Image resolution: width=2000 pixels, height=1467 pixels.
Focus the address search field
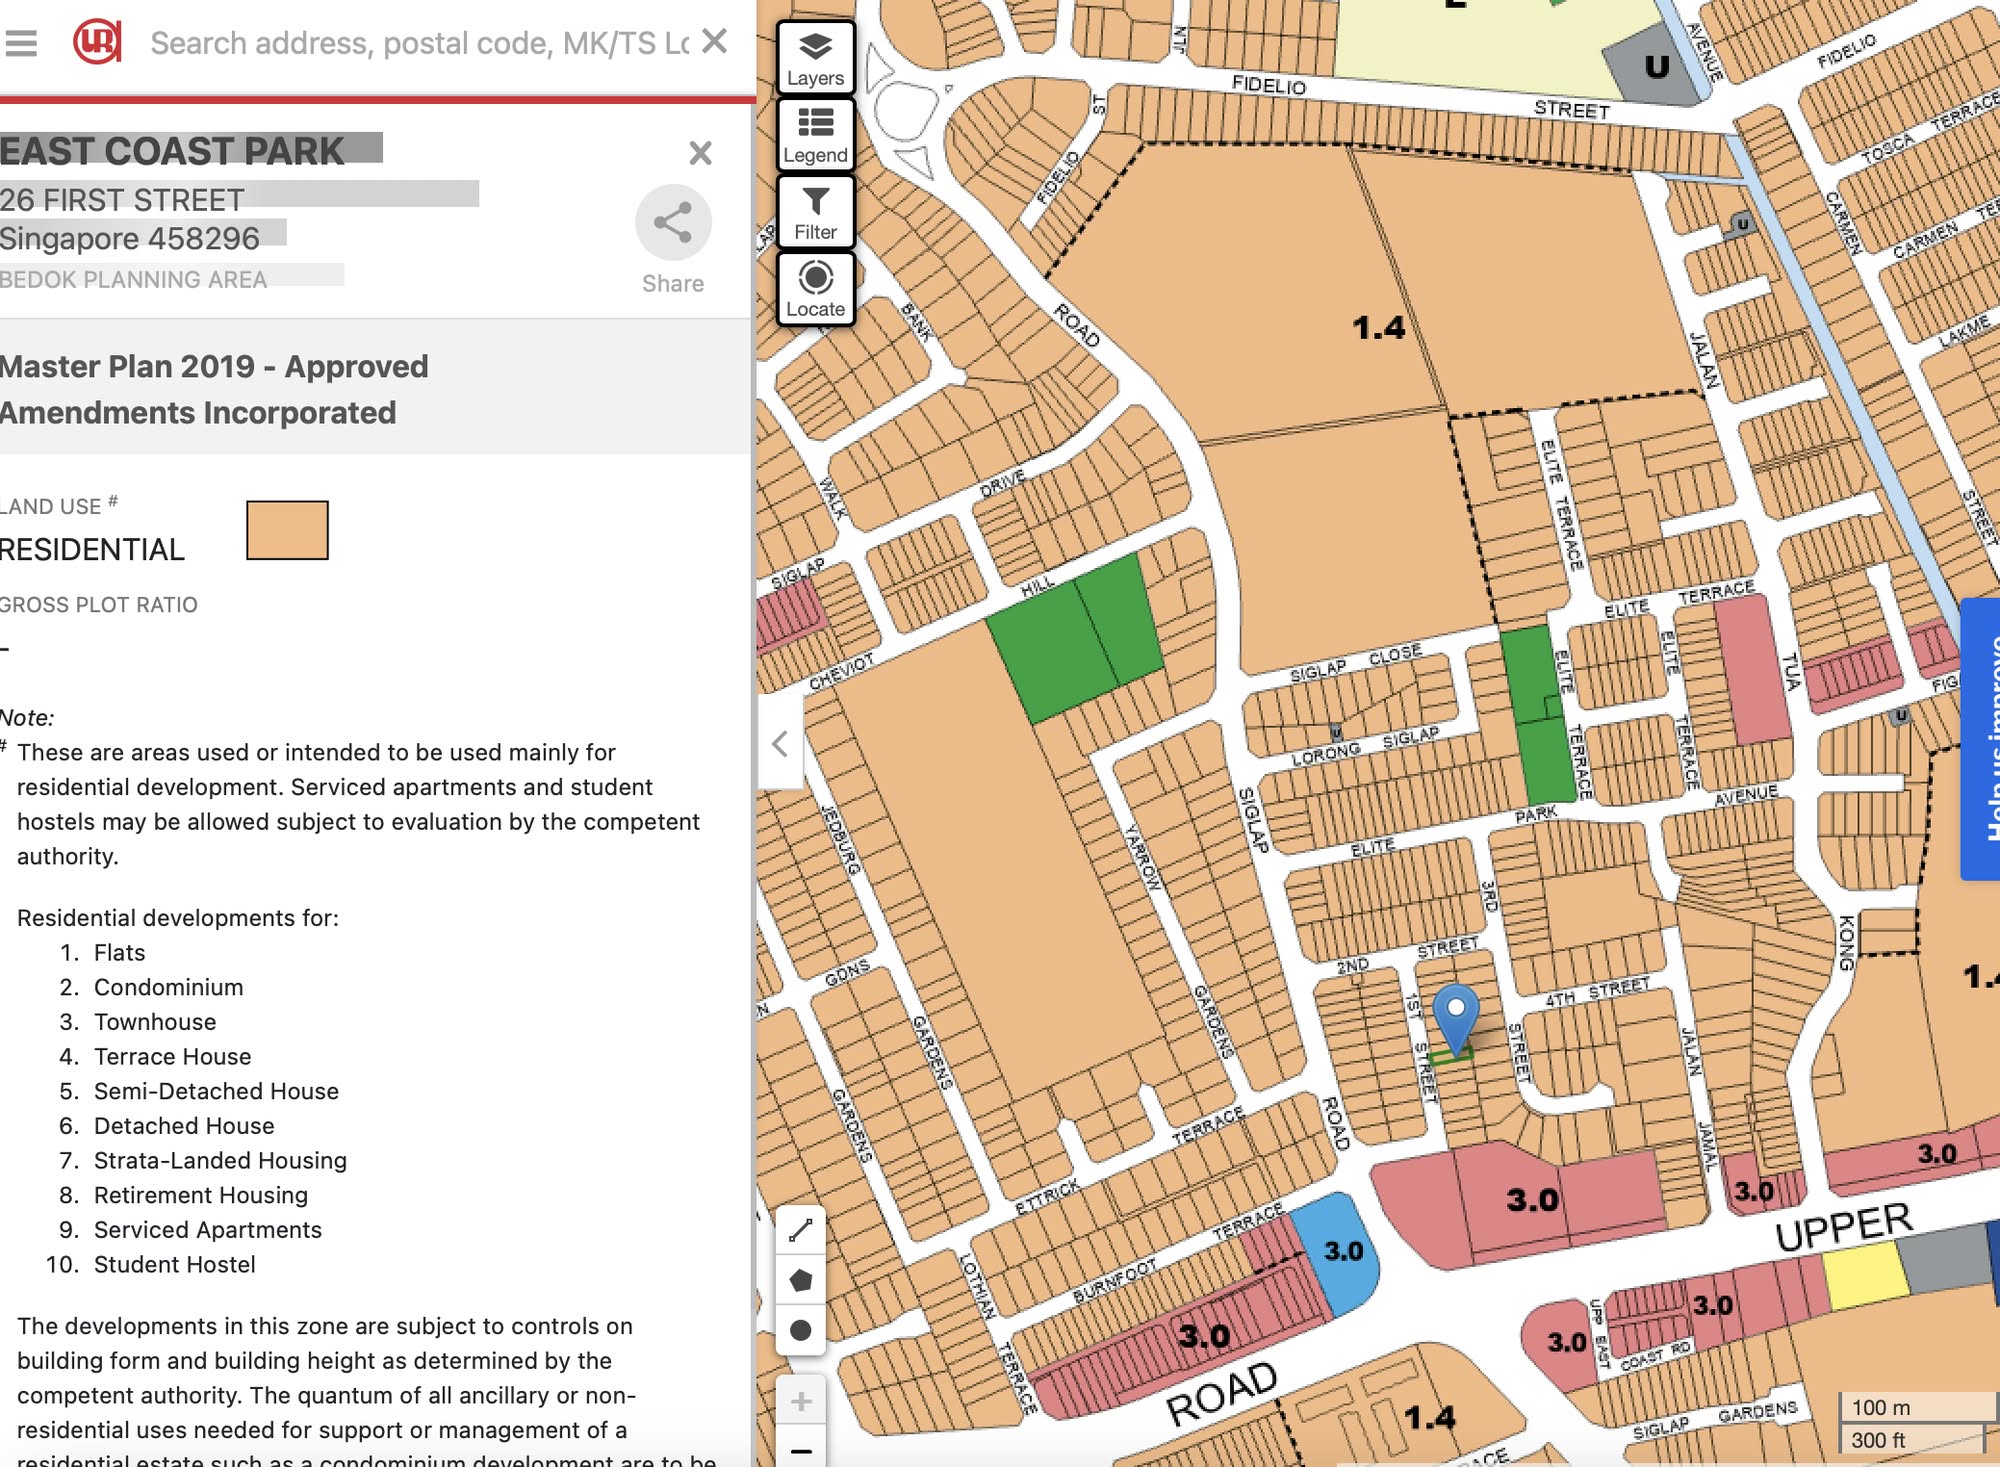pyautogui.click(x=419, y=43)
